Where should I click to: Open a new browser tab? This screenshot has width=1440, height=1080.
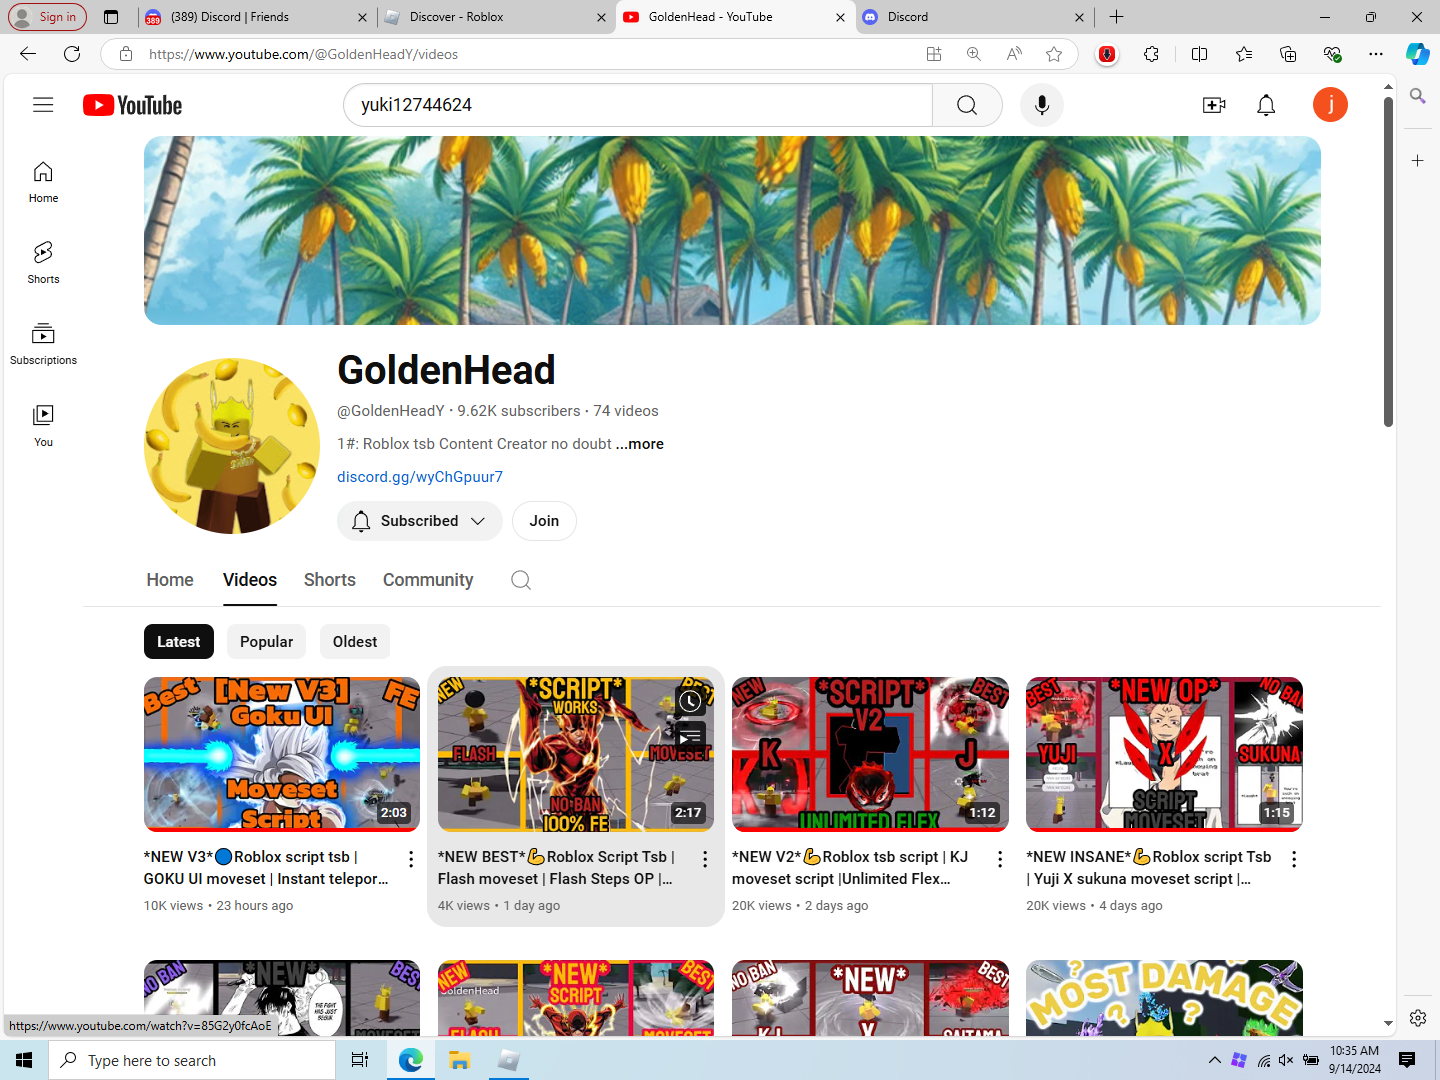(x=1117, y=17)
